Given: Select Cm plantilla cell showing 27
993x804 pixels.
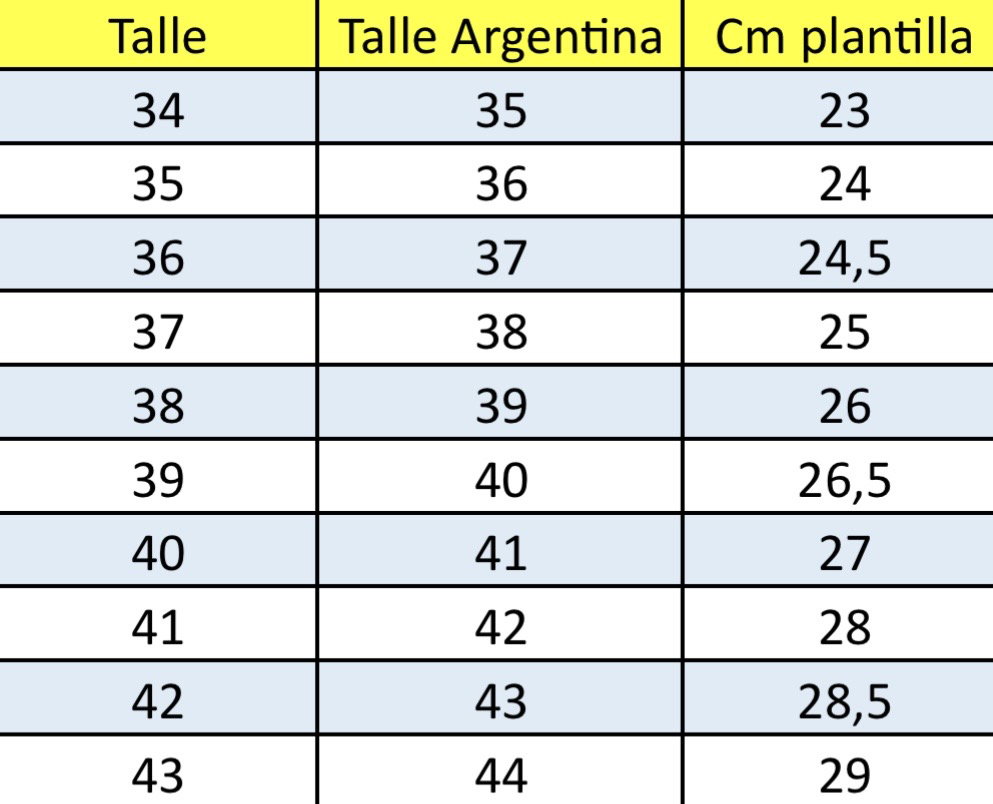Looking at the screenshot, I should point(838,550).
